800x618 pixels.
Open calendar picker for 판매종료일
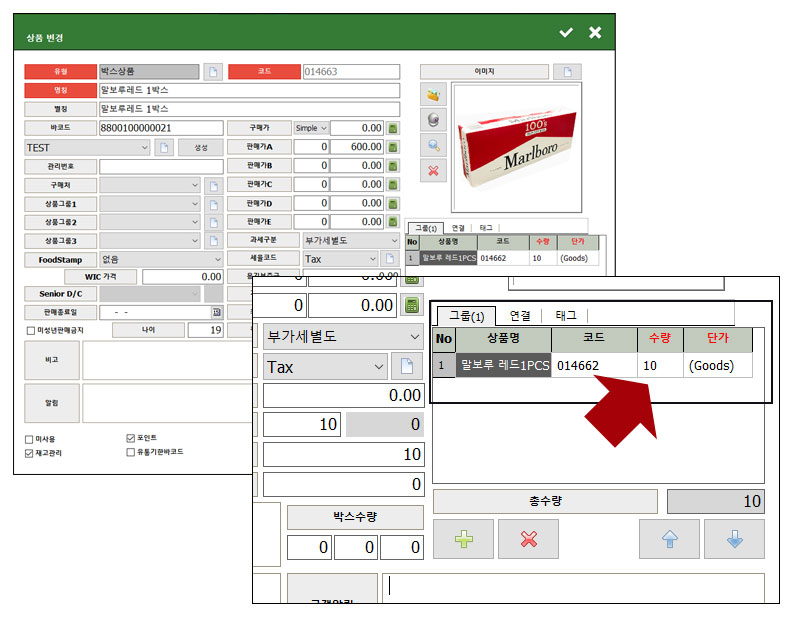point(217,312)
